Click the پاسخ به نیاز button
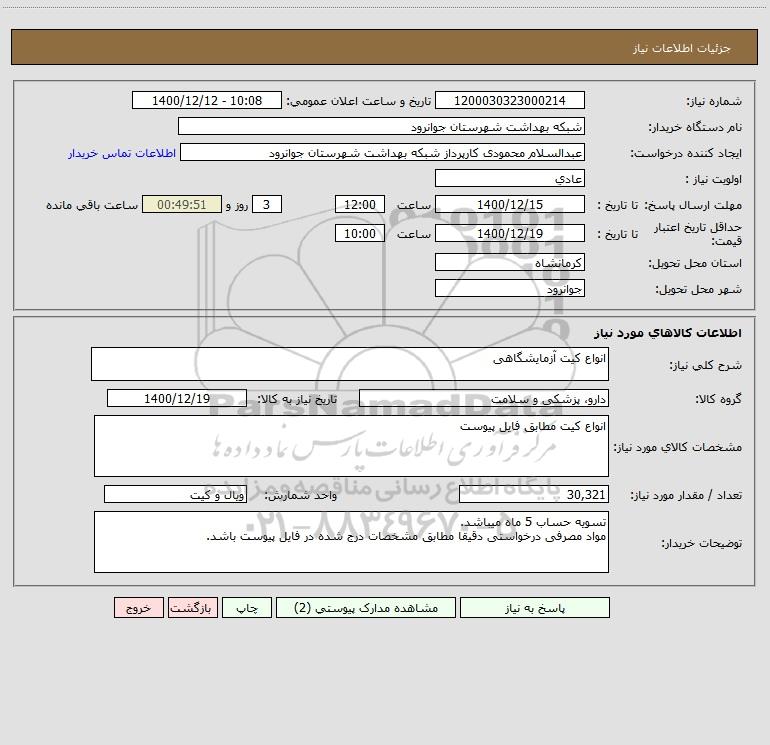Image resolution: width=770 pixels, height=745 pixels. point(535,607)
